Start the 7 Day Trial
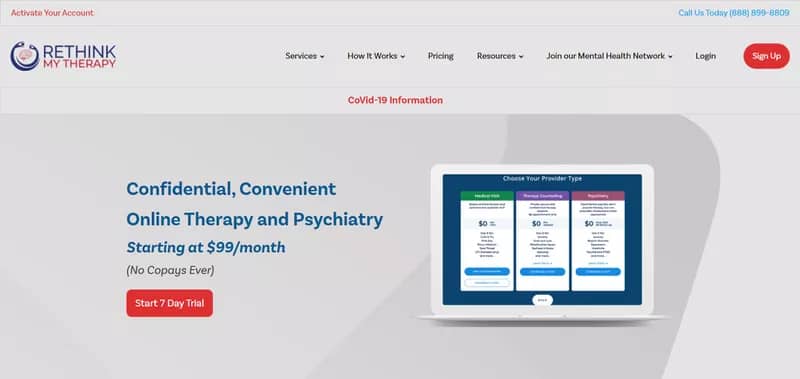Viewport: 800px width, 379px height. pyautogui.click(x=170, y=303)
